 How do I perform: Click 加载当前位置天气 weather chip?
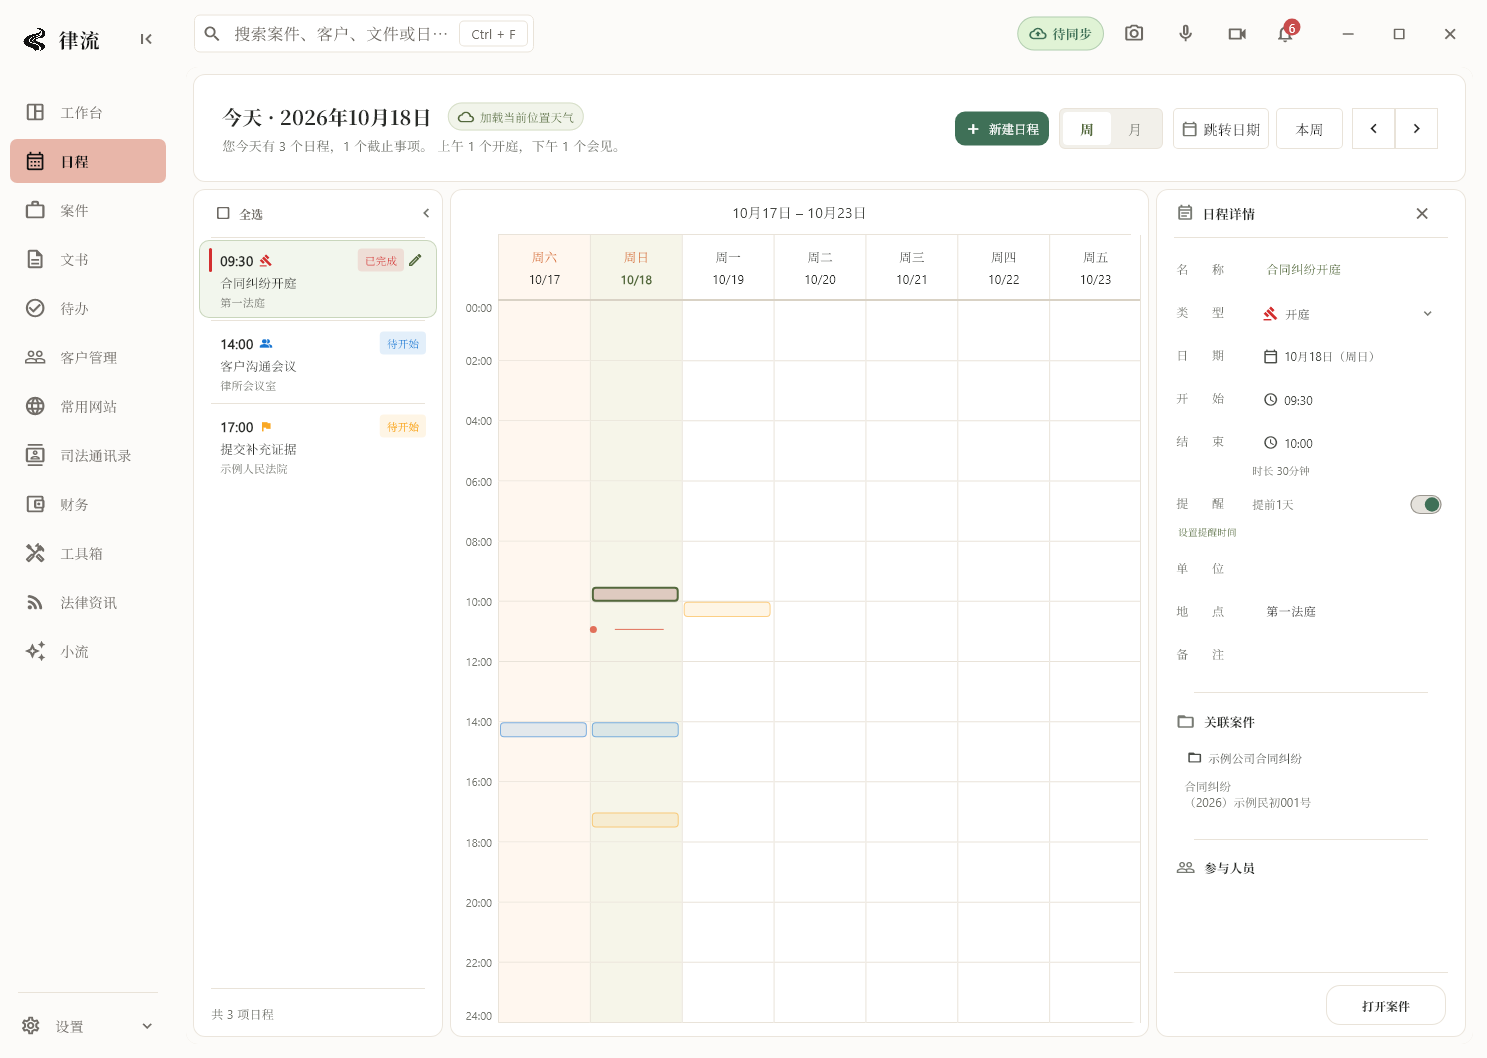[x=516, y=117]
